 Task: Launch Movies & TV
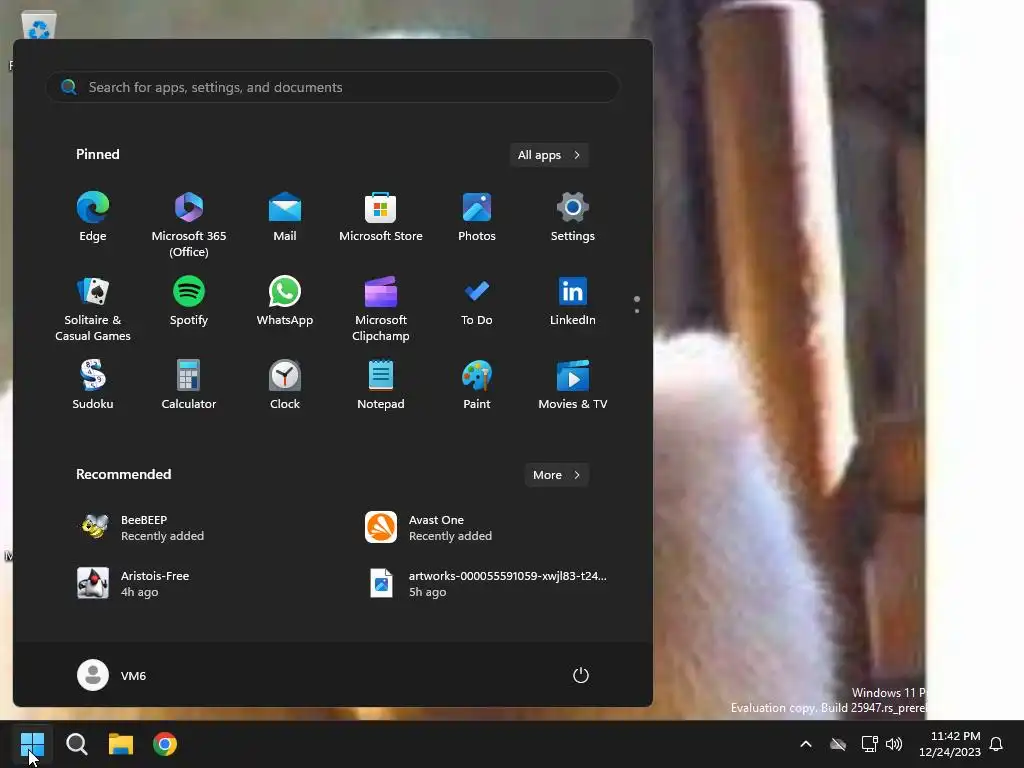[573, 385]
